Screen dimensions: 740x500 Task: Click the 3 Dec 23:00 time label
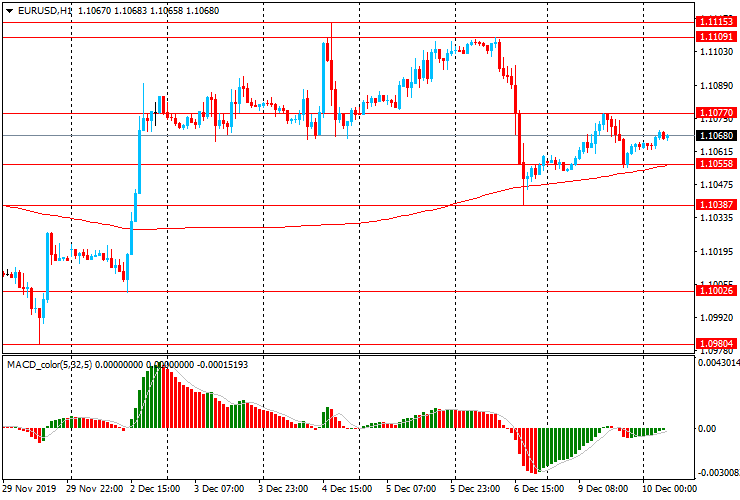(x=283, y=489)
